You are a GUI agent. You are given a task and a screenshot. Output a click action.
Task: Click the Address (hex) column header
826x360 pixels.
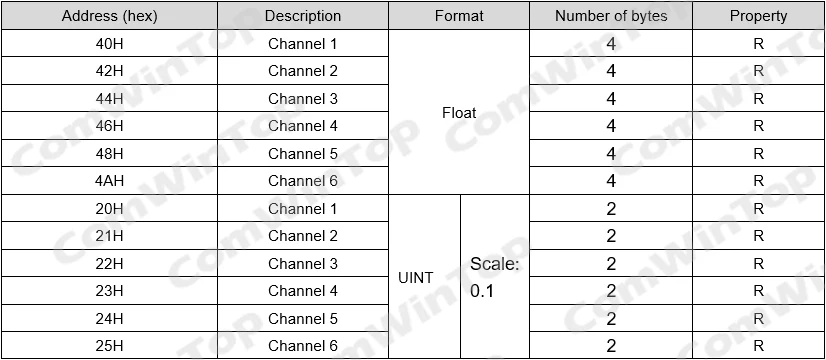pos(110,16)
